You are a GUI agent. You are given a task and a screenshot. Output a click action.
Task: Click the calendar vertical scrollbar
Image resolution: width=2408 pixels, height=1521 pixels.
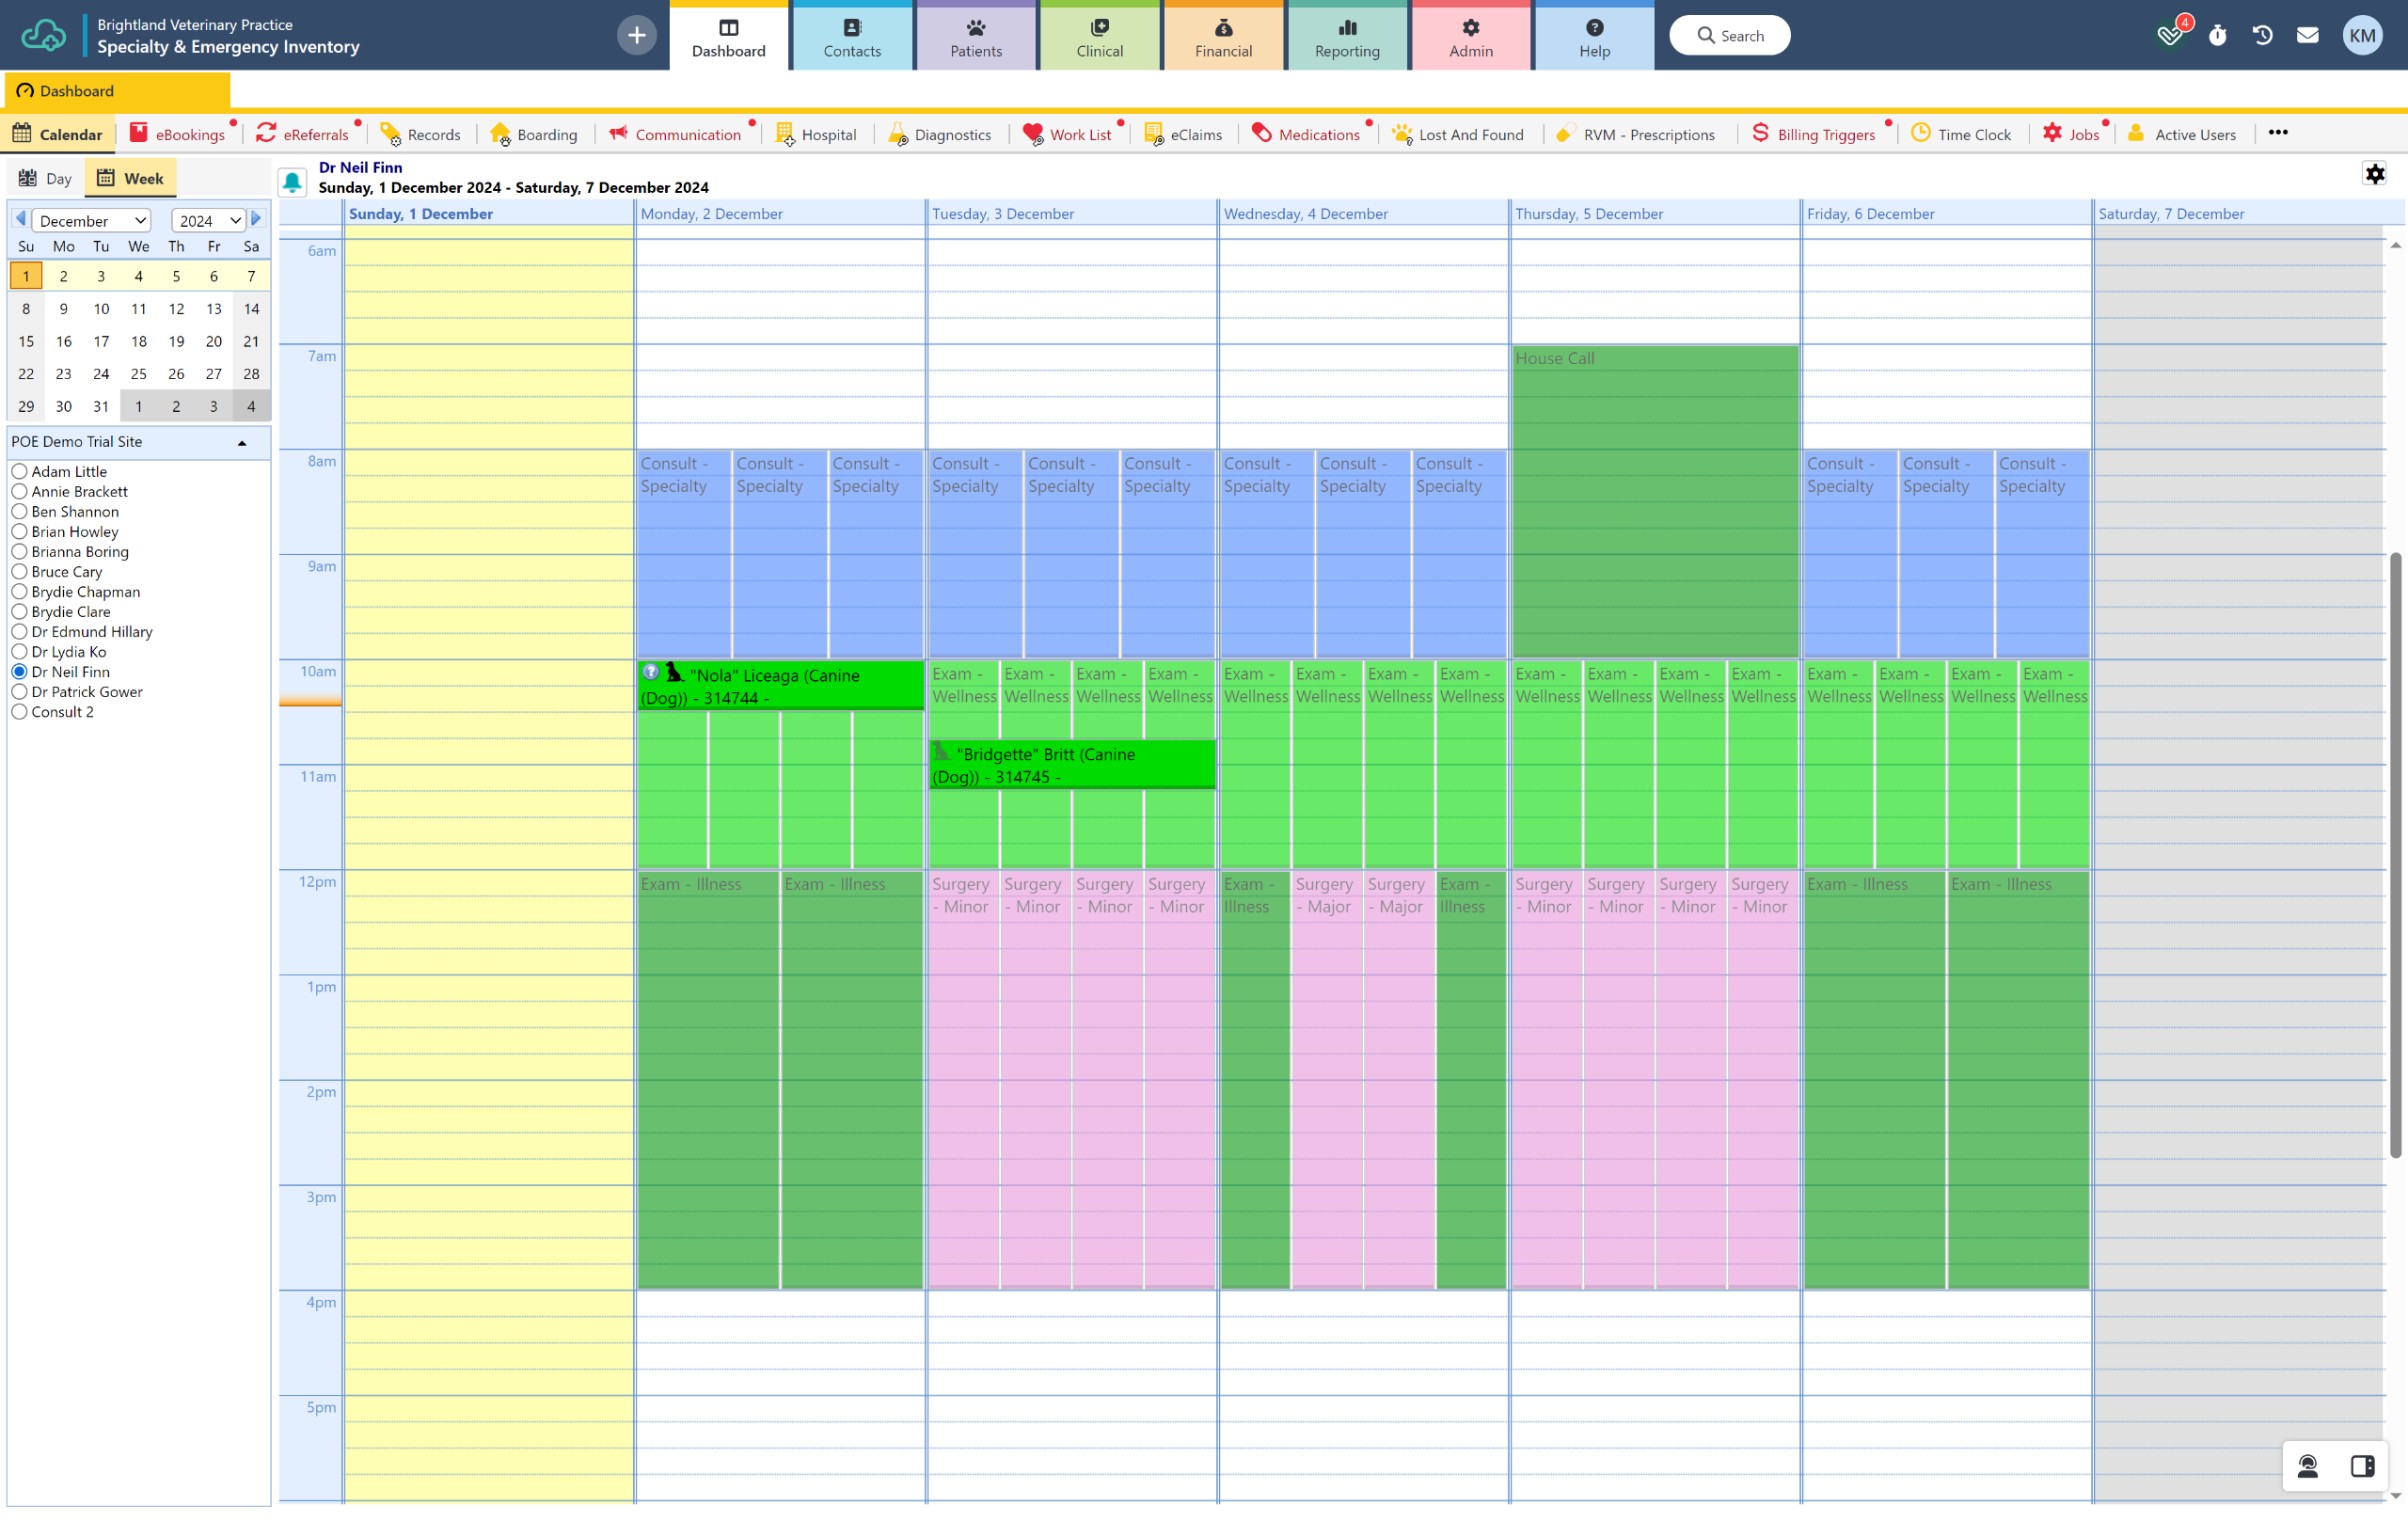coord(2395,855)
